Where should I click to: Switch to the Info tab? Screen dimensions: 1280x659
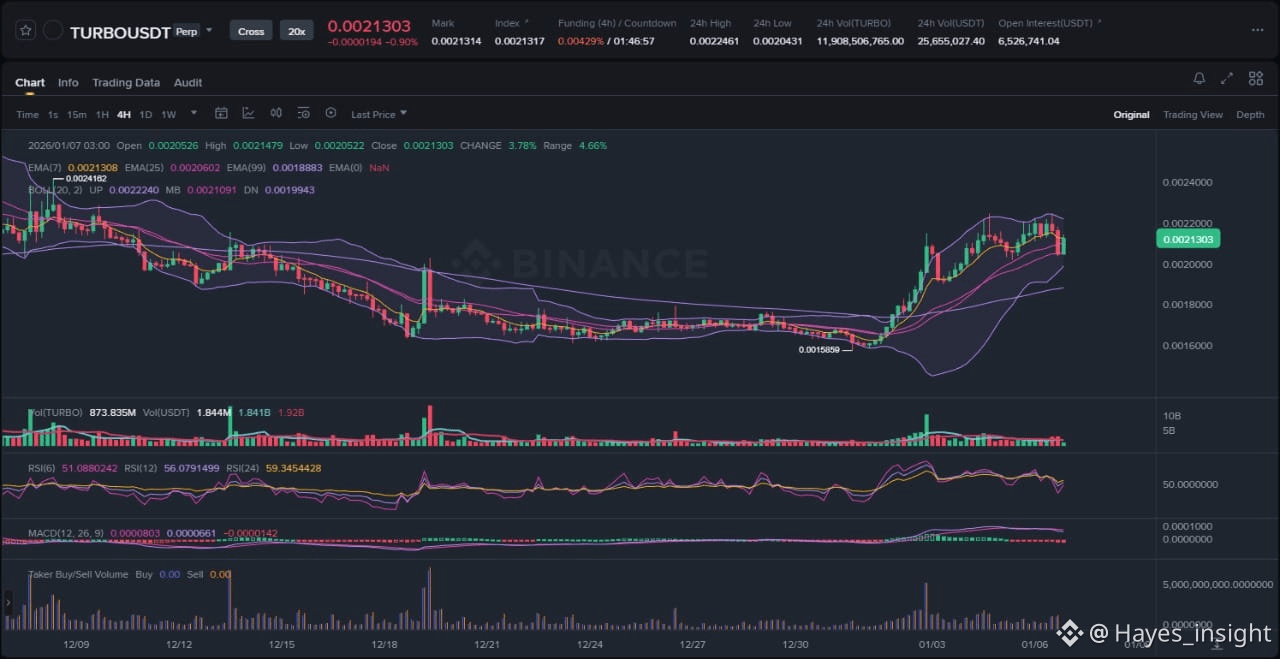[x=68, y=83]
